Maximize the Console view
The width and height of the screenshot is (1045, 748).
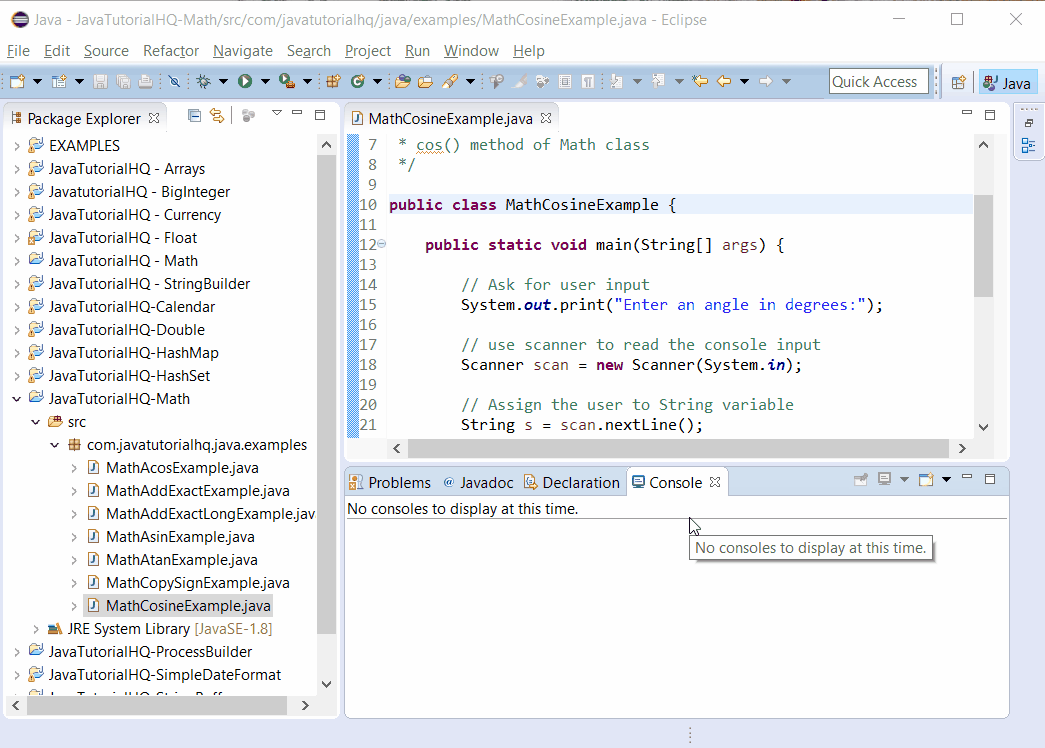[x=990, y=480]
